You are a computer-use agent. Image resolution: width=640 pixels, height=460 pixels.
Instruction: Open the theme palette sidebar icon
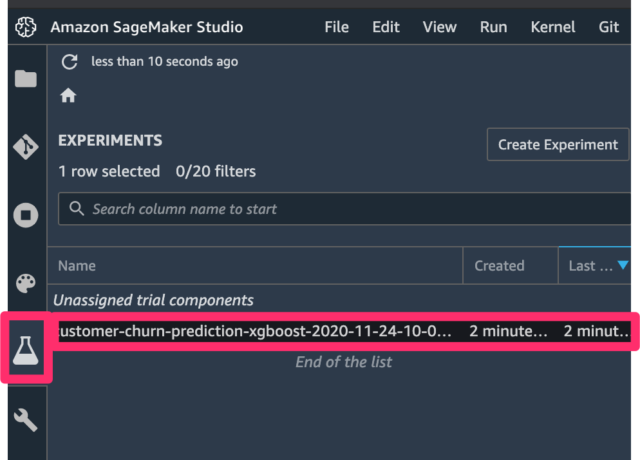(26, 283)
